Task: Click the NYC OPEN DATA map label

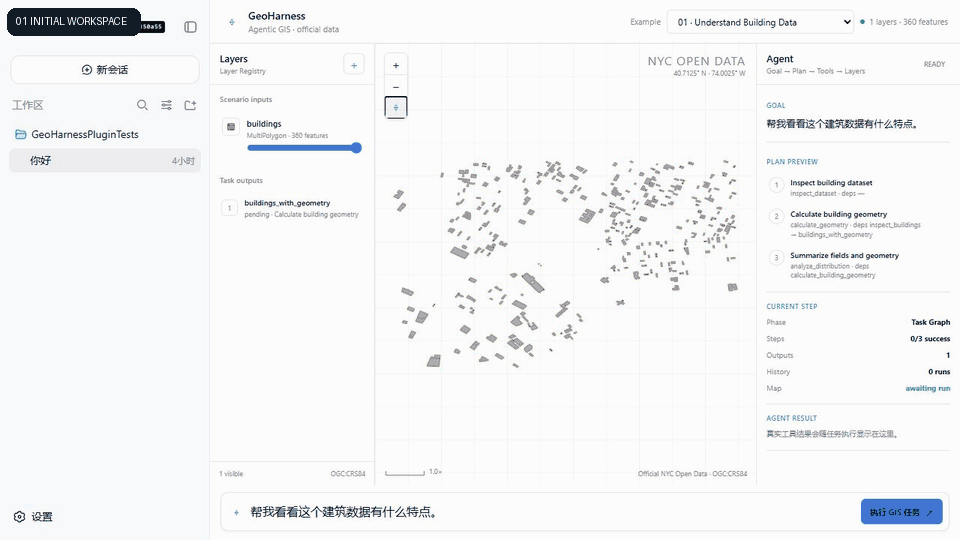Action: coord(696,61)
